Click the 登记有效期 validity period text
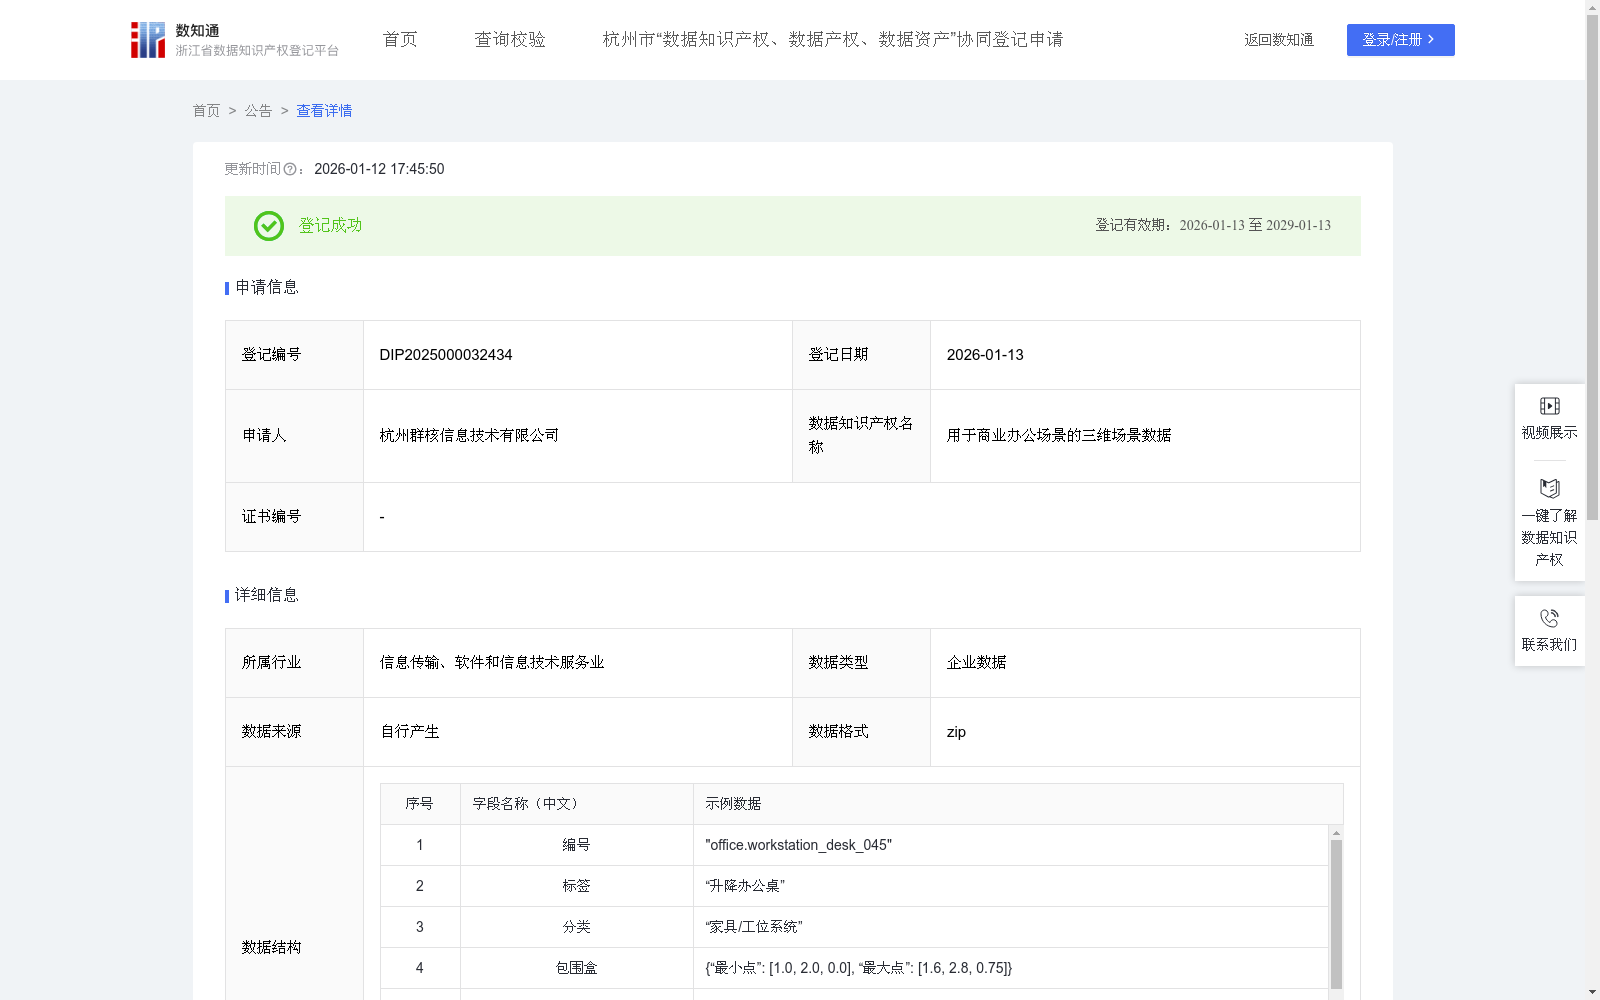This screenshot has height=1000, width=1600. (1213, 226)
